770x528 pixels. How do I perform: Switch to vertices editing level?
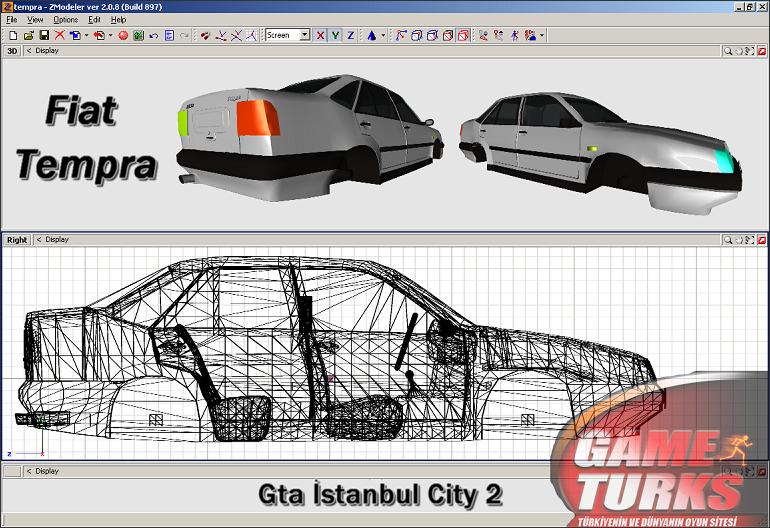pyautogui.click(x=401, y=35)
